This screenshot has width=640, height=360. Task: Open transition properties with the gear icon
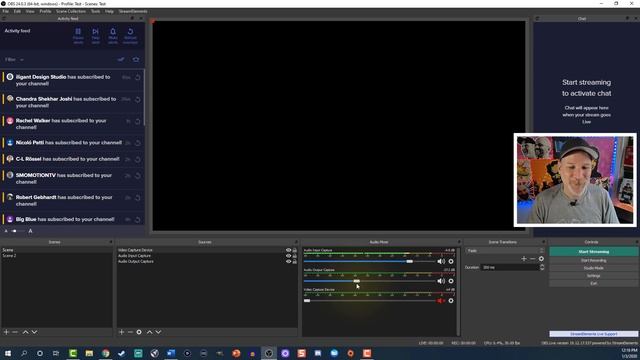coord(541,259)
